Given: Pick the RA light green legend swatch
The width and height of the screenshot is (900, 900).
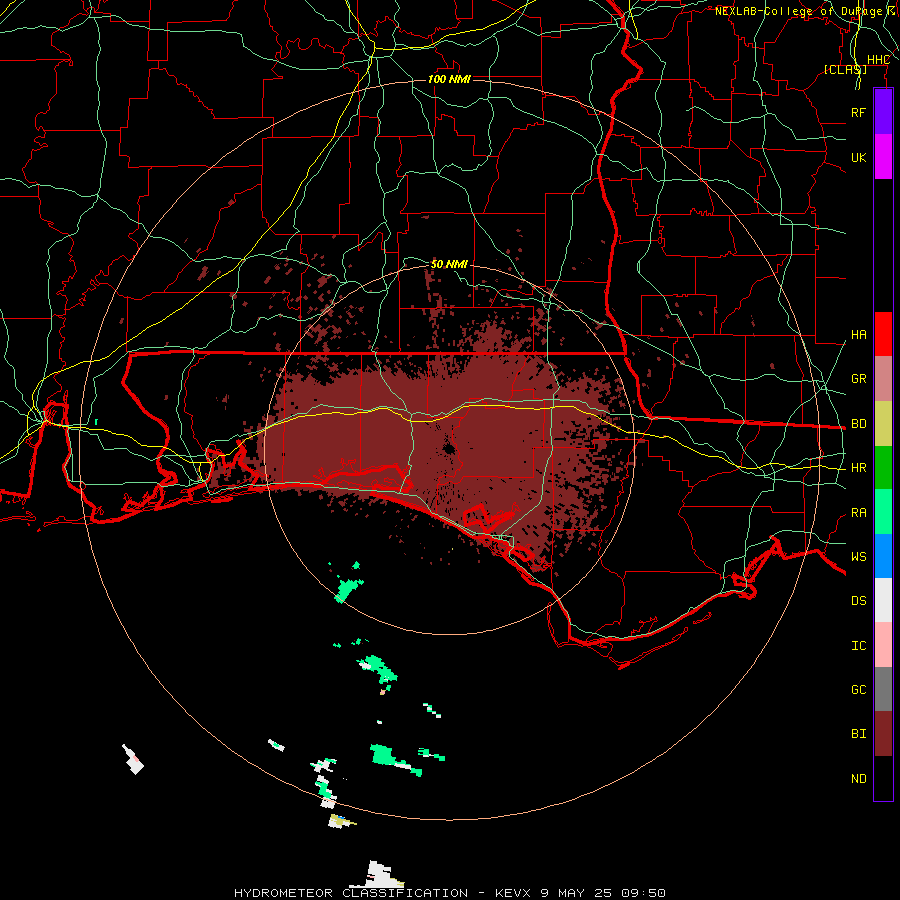Looking at the screenshot, I should tap(883, 512).
